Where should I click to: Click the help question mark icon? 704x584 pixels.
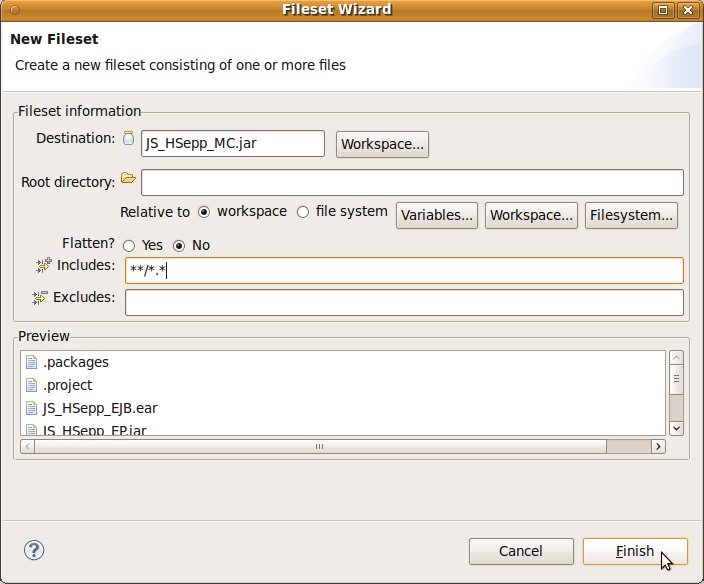[x=34, y=550]
